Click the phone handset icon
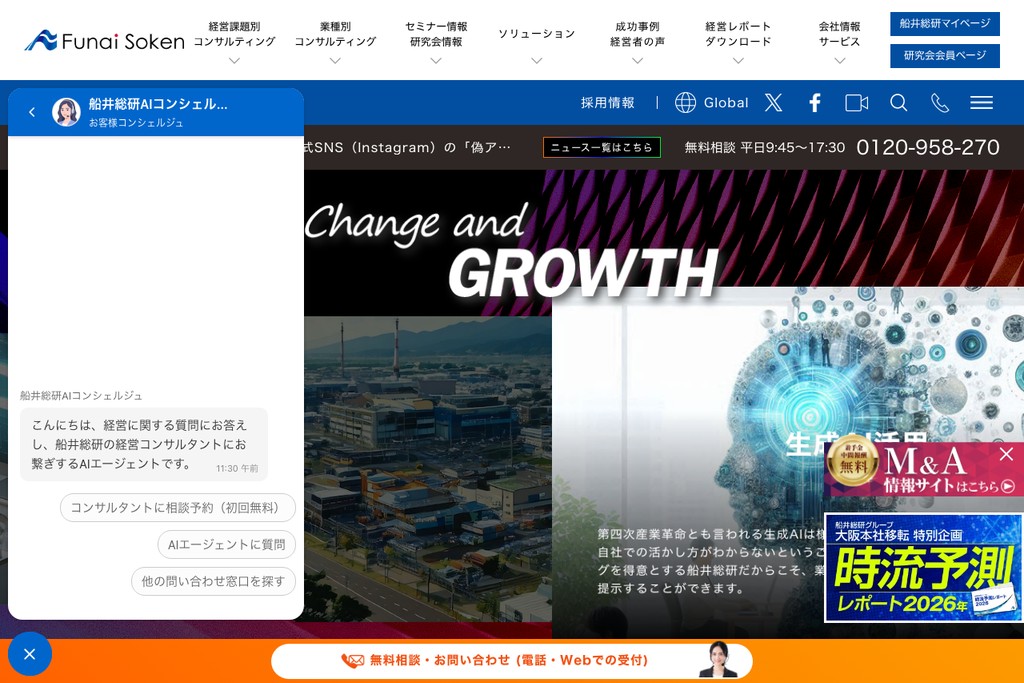 [940, 103]
